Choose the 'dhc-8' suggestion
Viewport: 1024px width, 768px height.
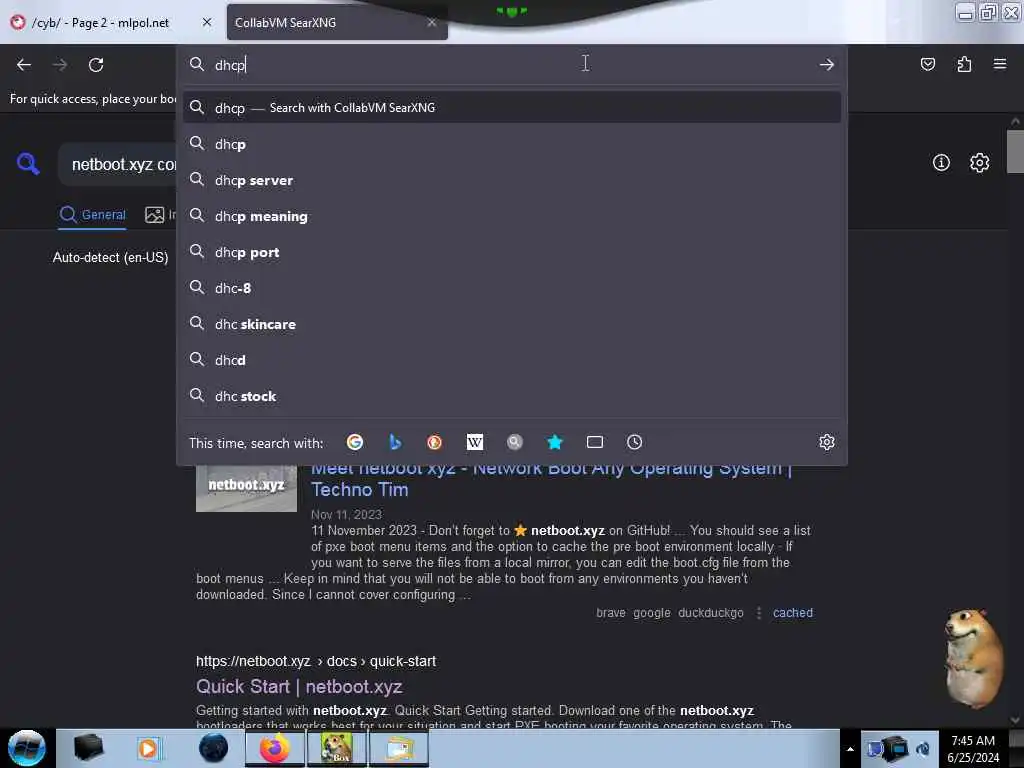tap(512, 287)
